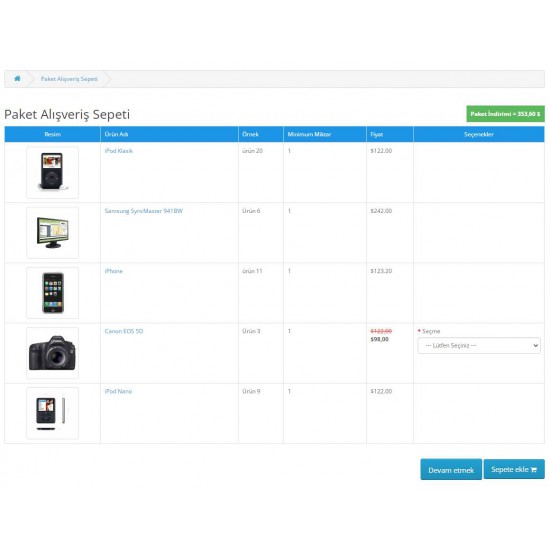This screenshot has width=550, height=550.
Task: Open the iPod Klasik product link
Action: 119,151
